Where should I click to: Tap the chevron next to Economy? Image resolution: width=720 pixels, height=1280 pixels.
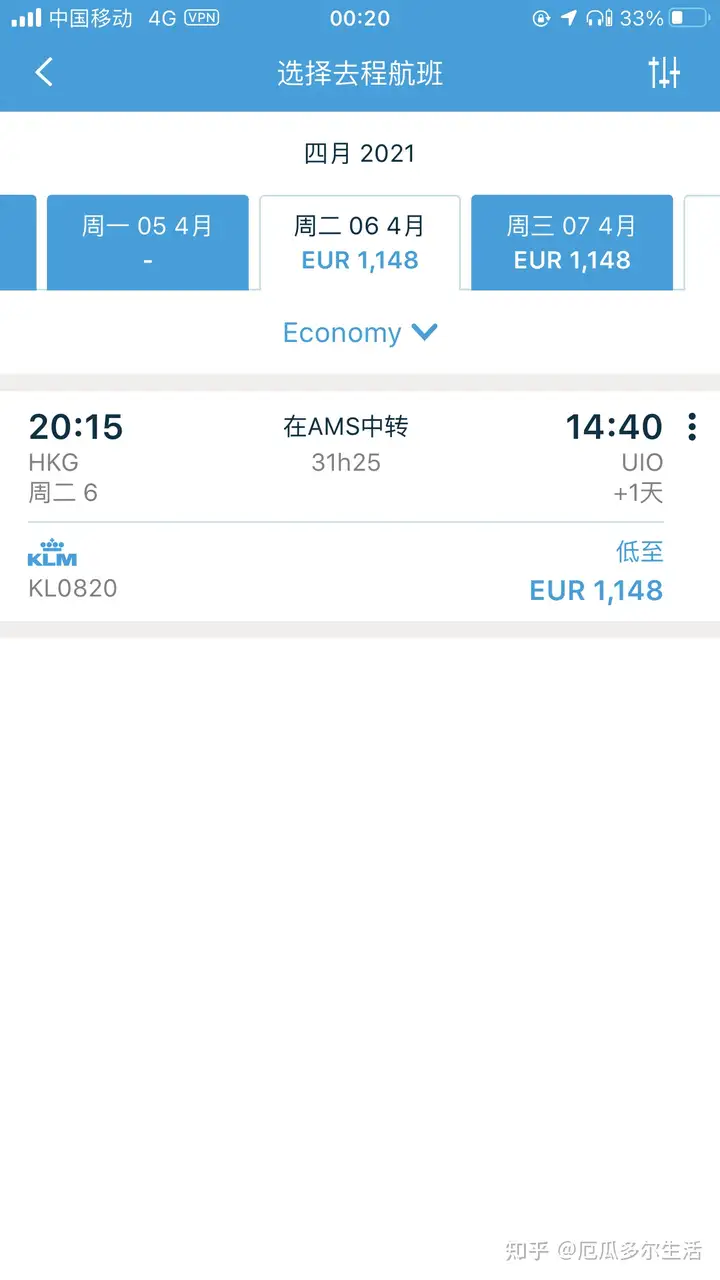point(425,332)
